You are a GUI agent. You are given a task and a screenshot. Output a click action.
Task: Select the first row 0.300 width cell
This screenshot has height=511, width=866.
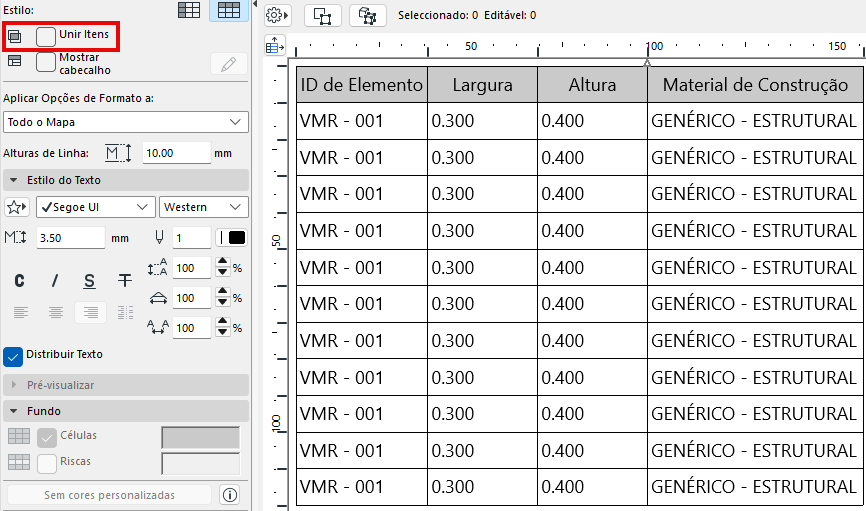click(x=483, y=120)
